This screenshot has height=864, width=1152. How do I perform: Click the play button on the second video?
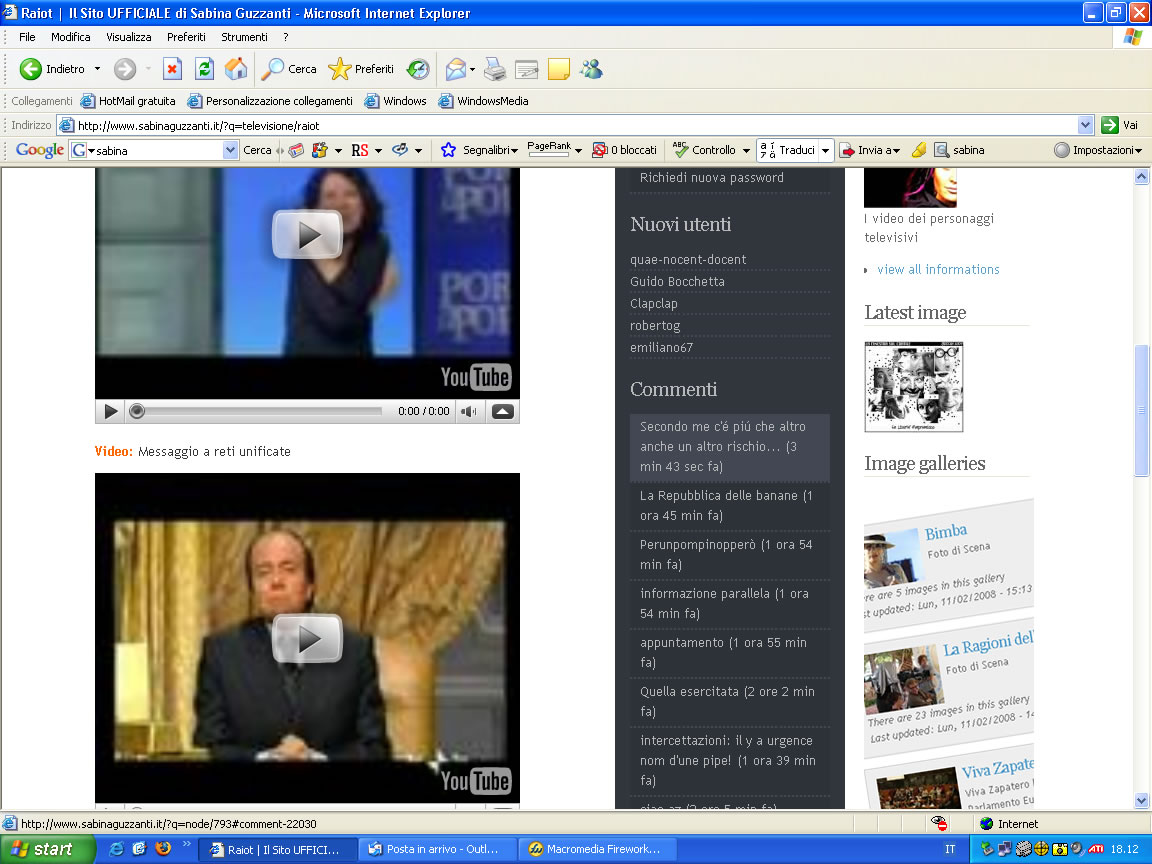point(307,638)
